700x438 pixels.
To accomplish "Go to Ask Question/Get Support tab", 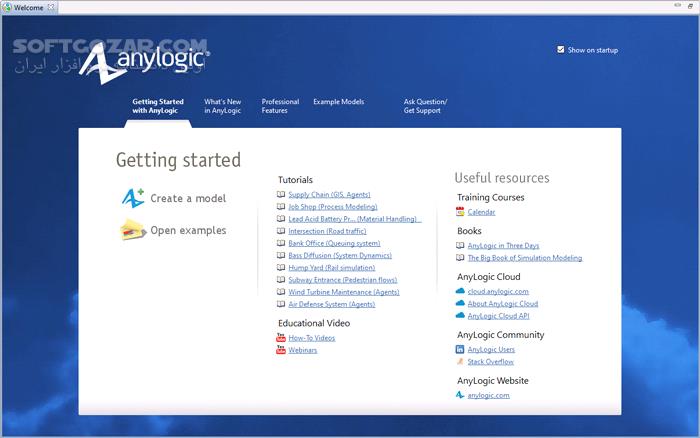I will (425, 106).
